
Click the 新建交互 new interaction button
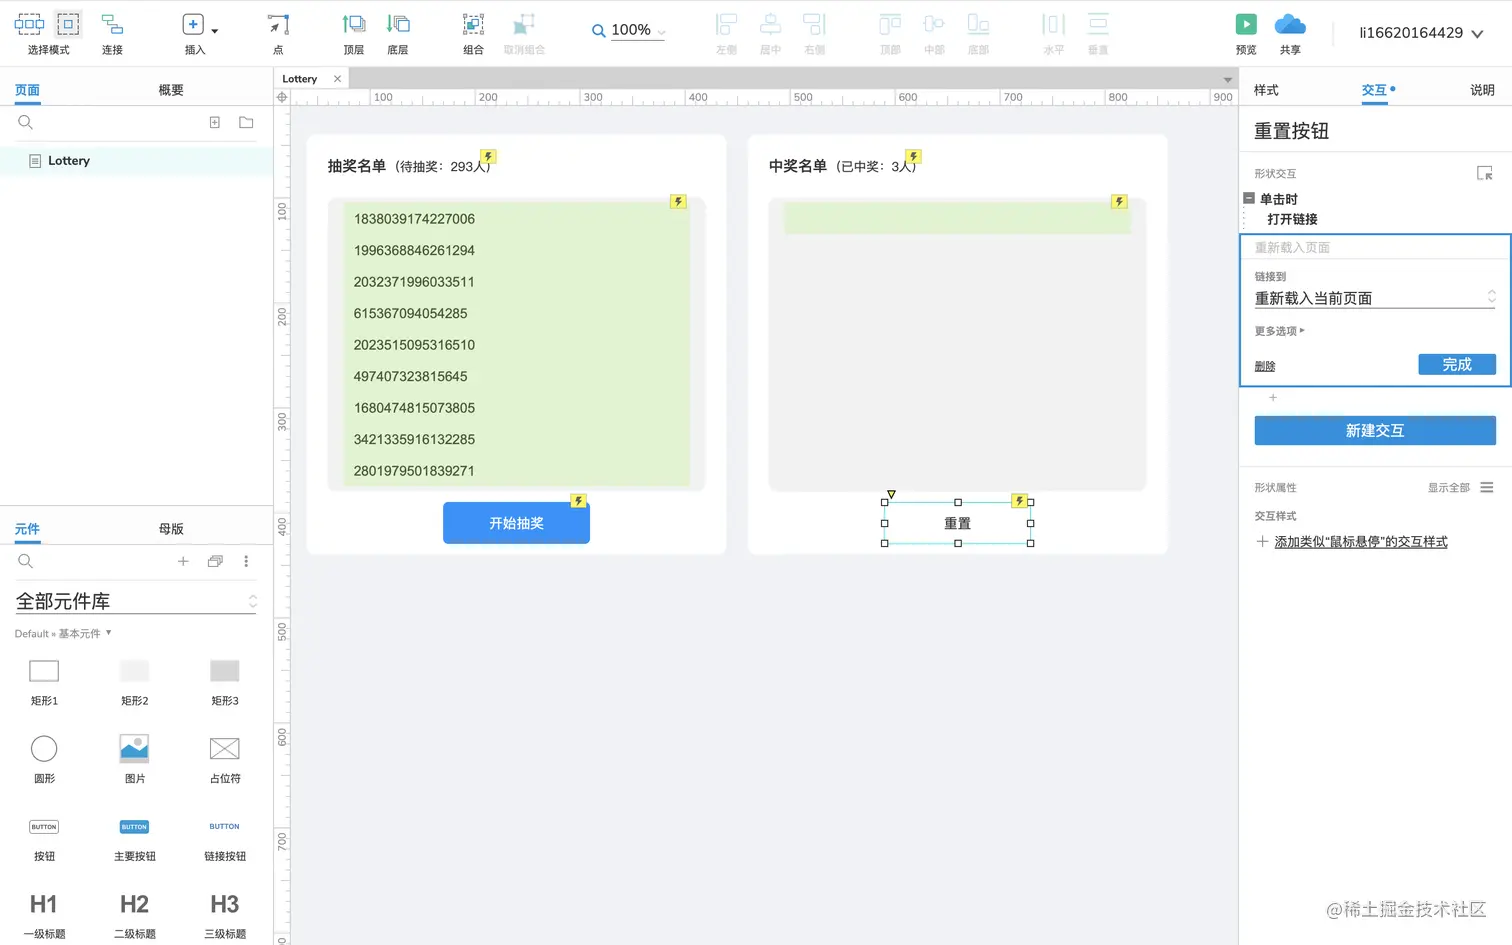pos(1375,431)
